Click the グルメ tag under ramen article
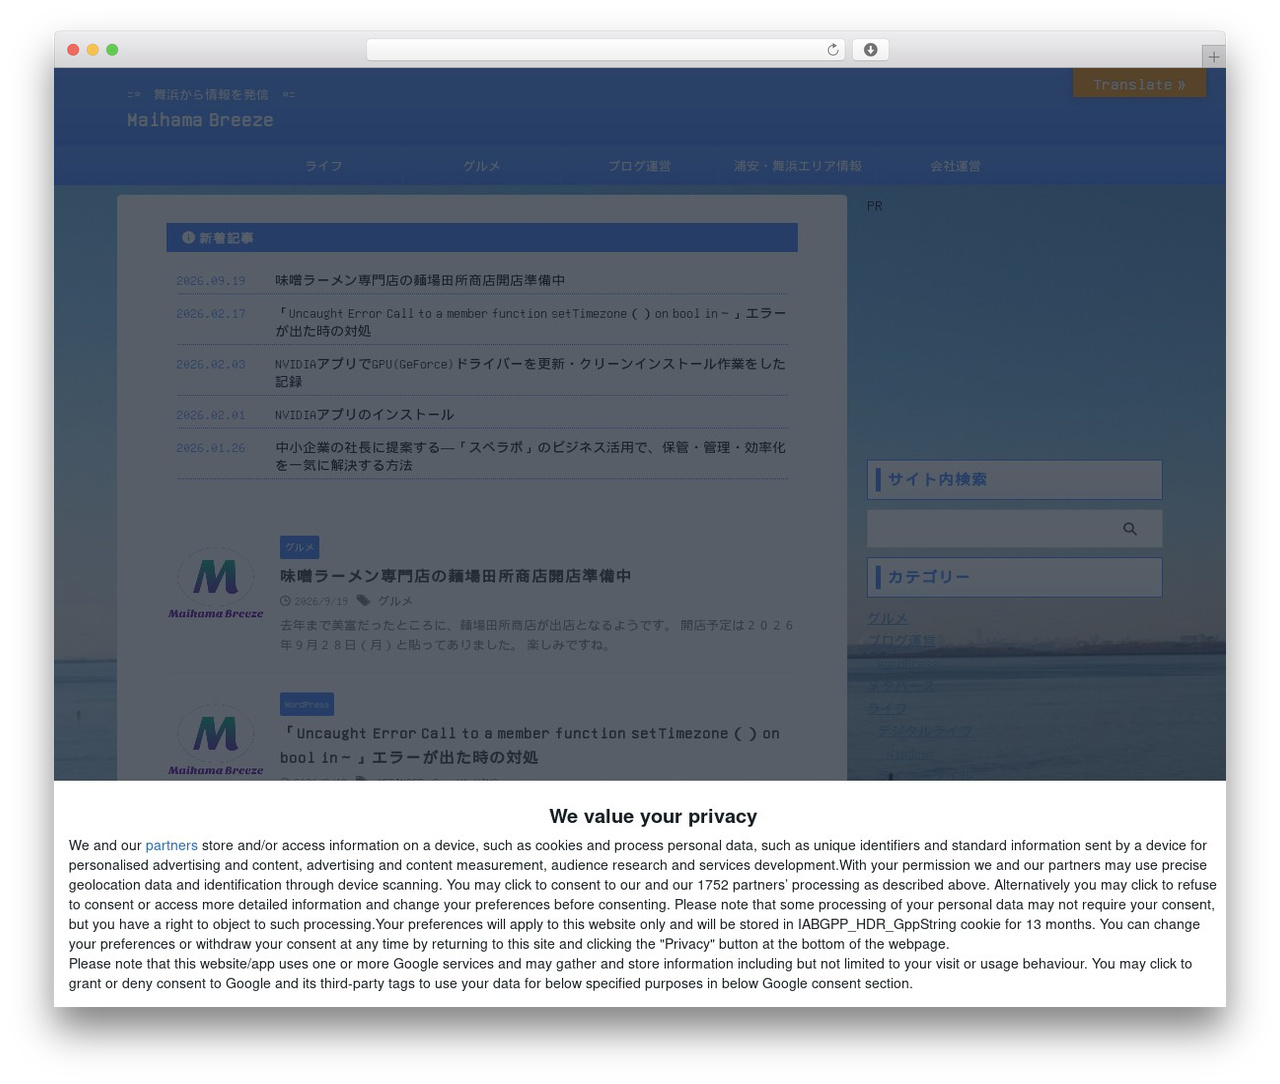This screenshot has width=1280, height=1084. tap(395, 601)
